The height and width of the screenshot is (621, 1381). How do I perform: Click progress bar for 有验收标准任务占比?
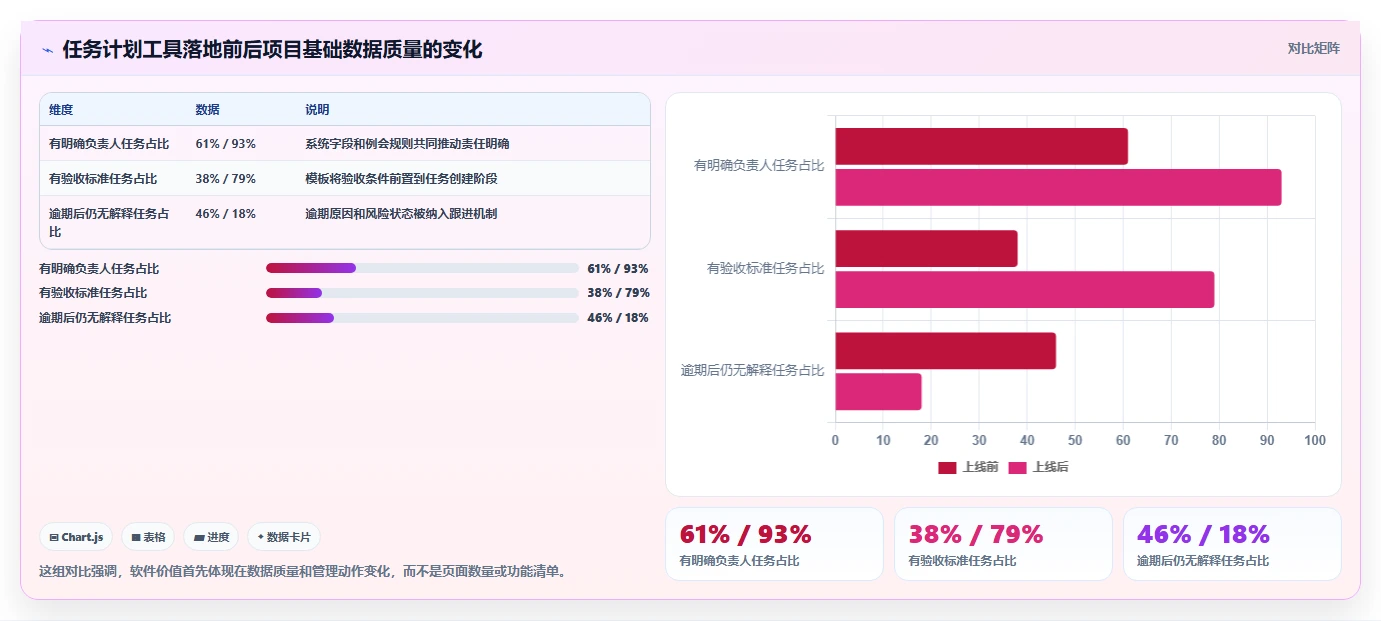(422, 293)
